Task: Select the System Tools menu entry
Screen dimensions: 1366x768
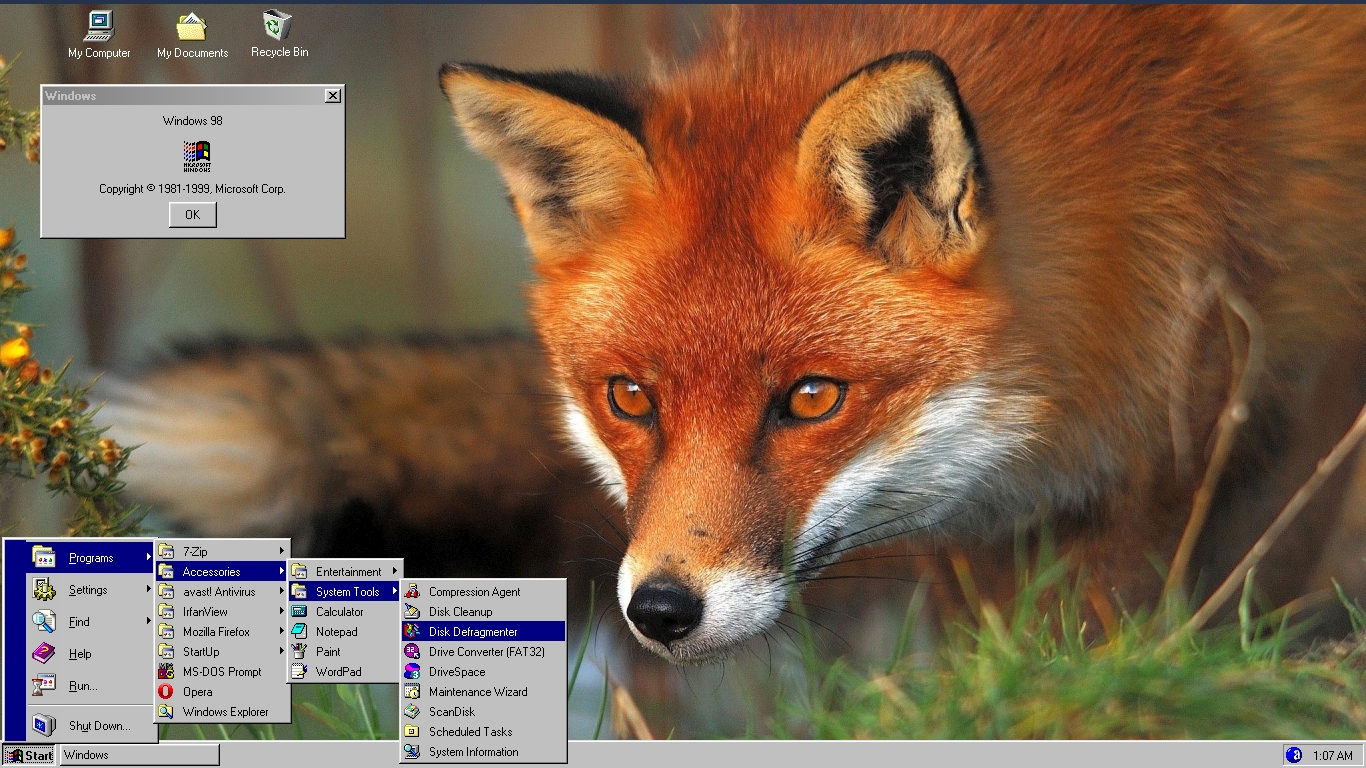Action: point(345,592)
